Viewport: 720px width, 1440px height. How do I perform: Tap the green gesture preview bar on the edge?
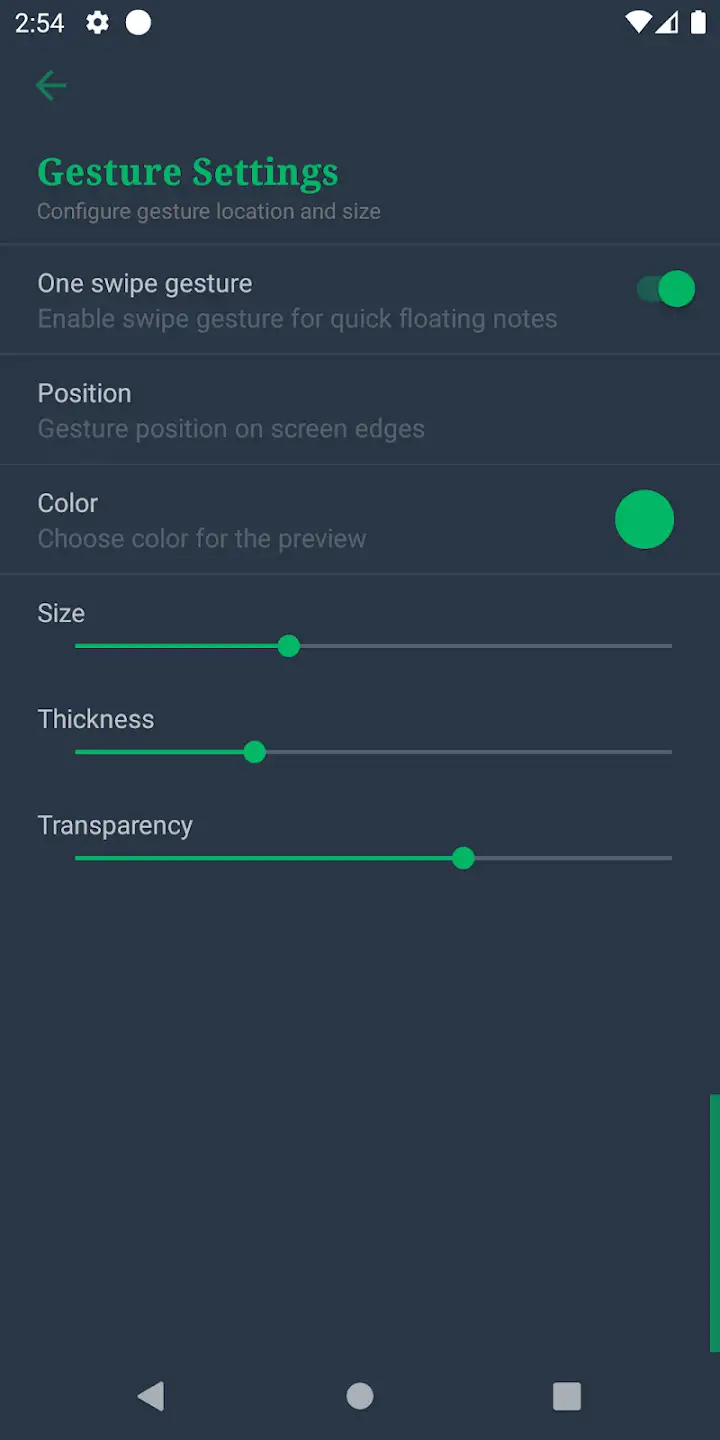pyautogui.click(x=714, y=1223)
